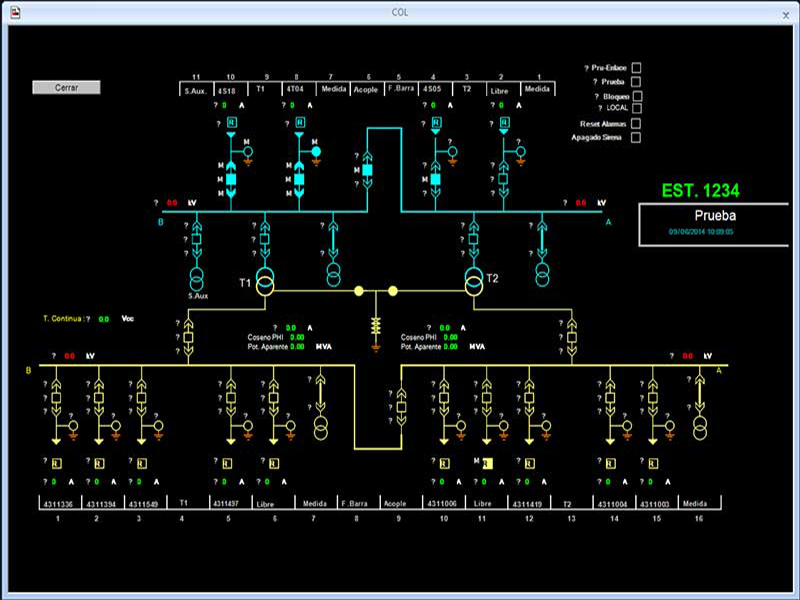This screenshot has width=800, height=600.
Task: Check the Apagado Sirena box
Action: coord(636,137)
